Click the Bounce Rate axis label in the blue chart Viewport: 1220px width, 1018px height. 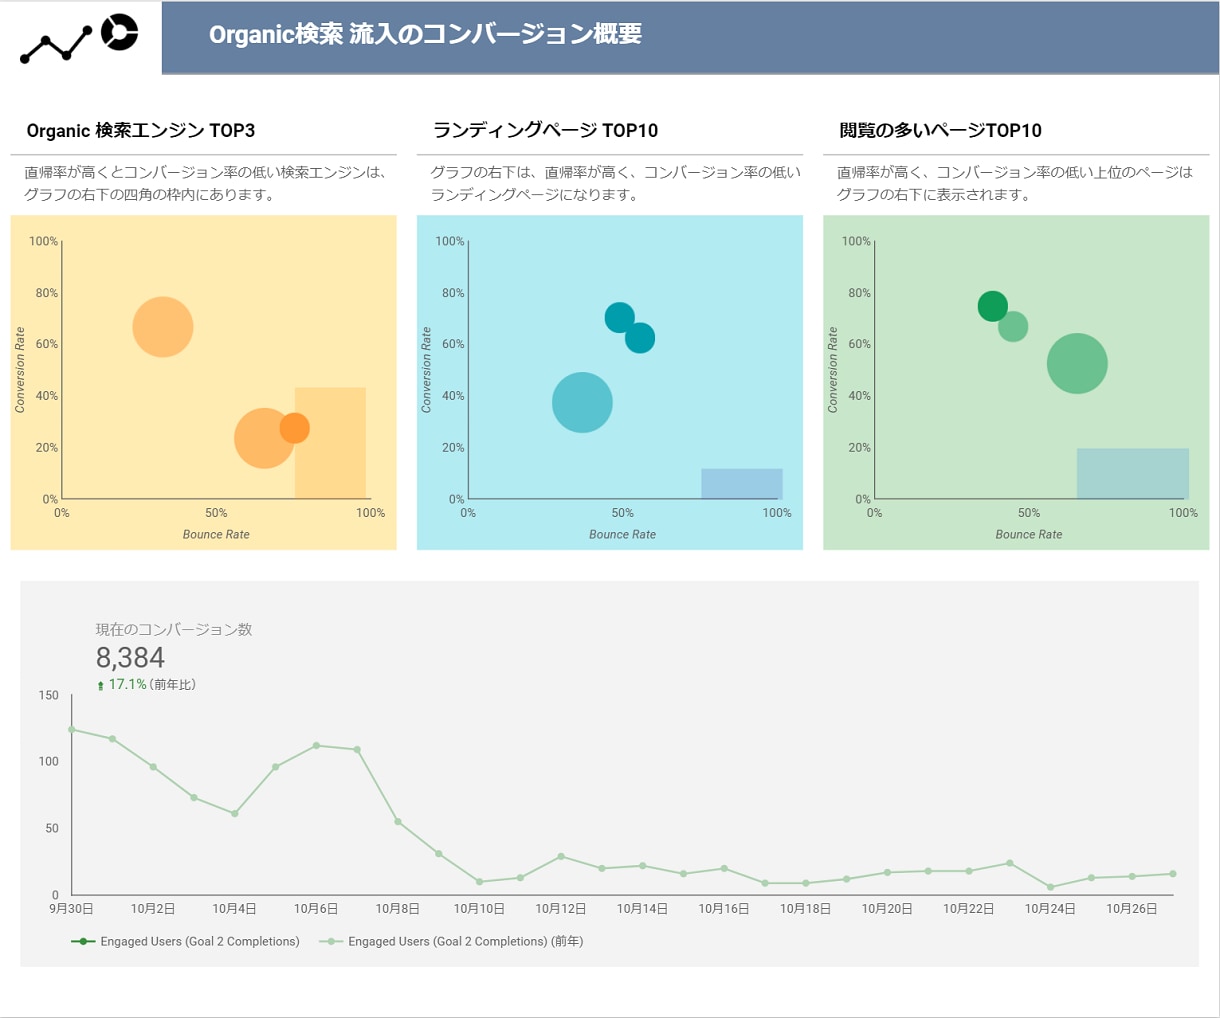[x=622, y=534]
